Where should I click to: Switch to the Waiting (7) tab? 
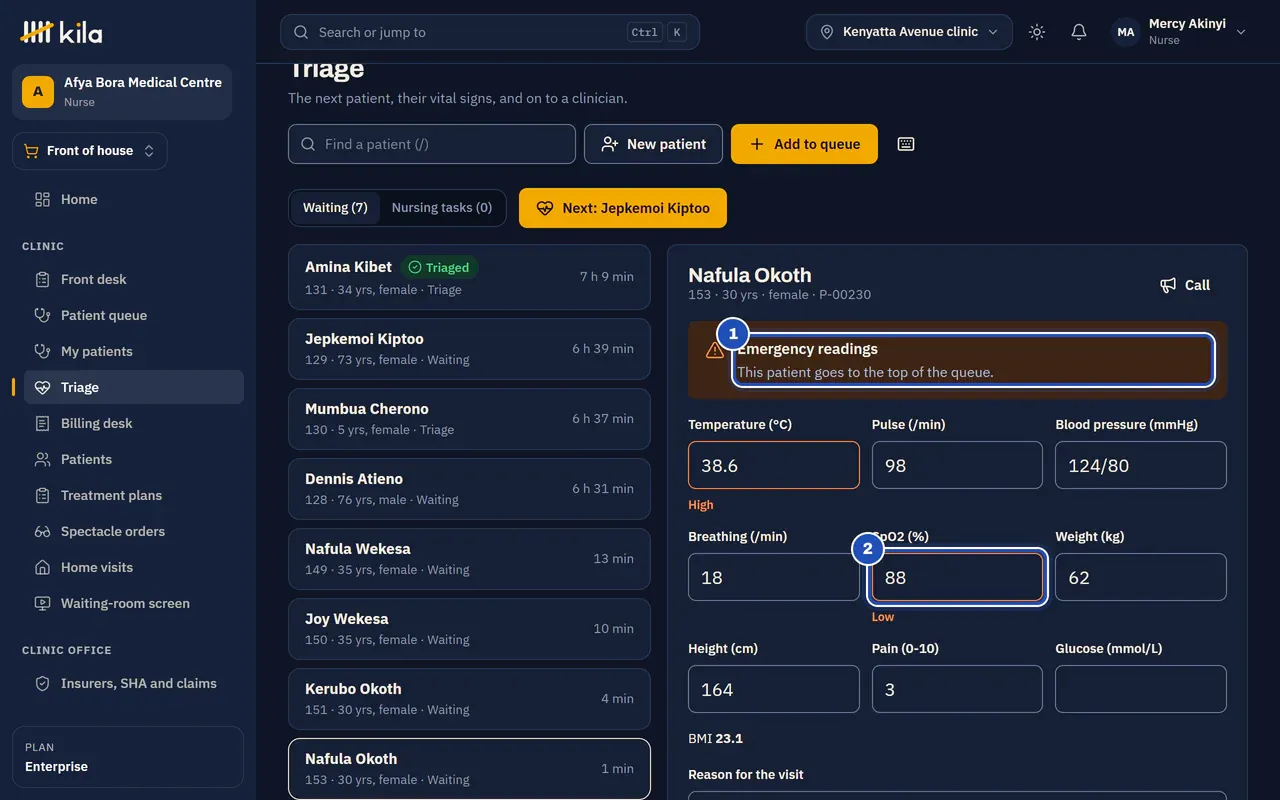(335, 208)
